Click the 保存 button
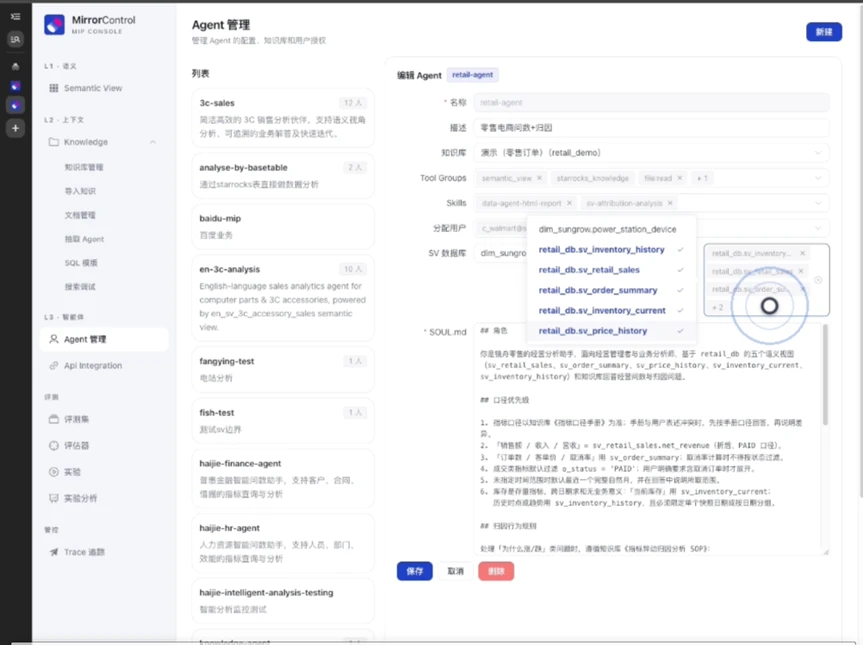The height and width of the screenshot is (645, 863). click(414, 571)
